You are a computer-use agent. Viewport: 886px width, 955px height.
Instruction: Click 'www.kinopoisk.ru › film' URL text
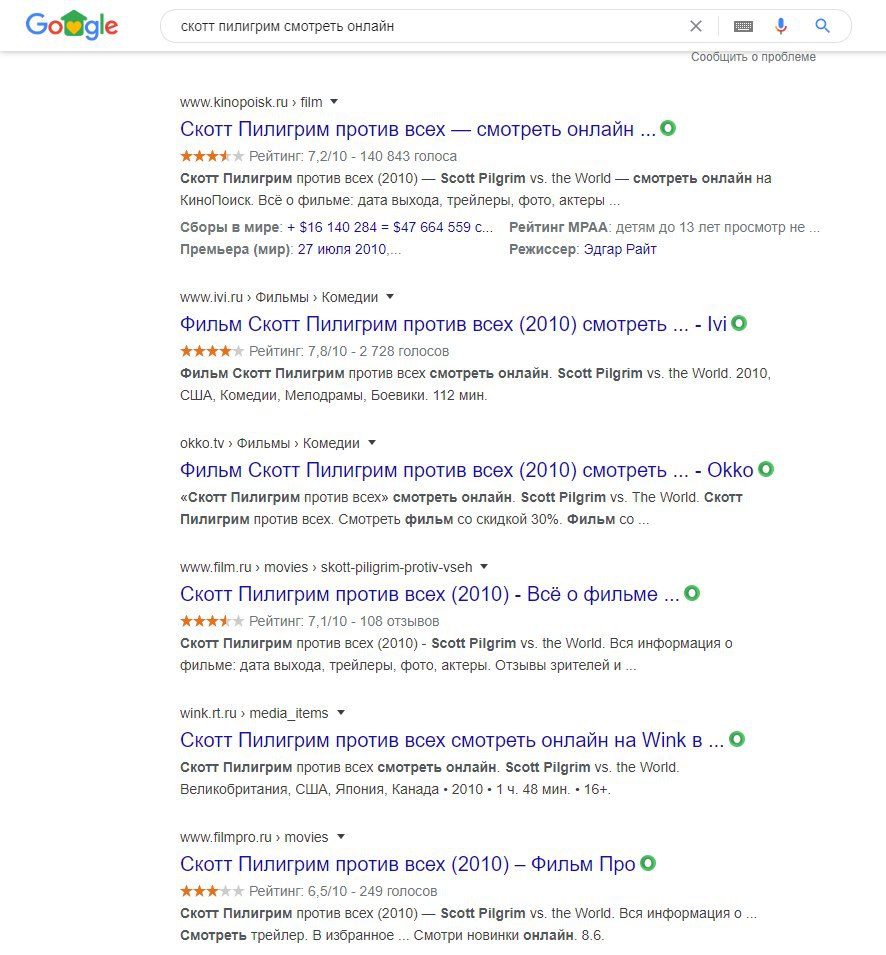coord(251,102)
